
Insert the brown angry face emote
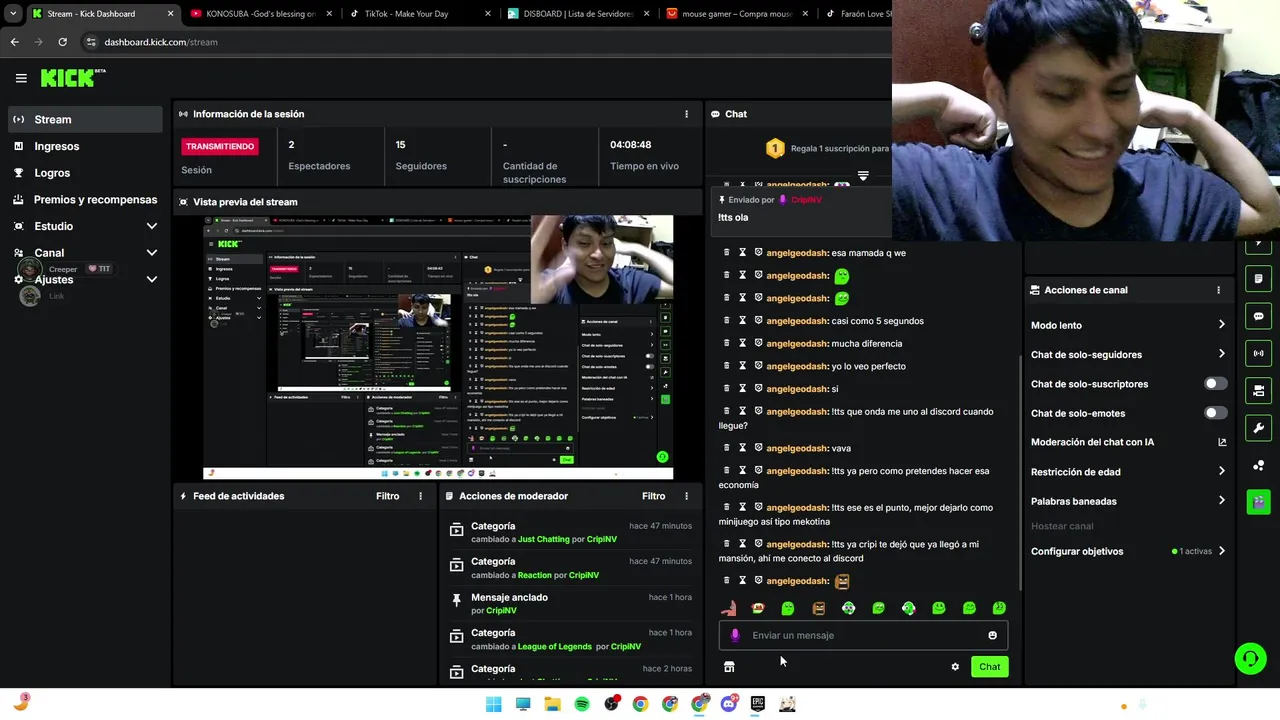(818, 608)
